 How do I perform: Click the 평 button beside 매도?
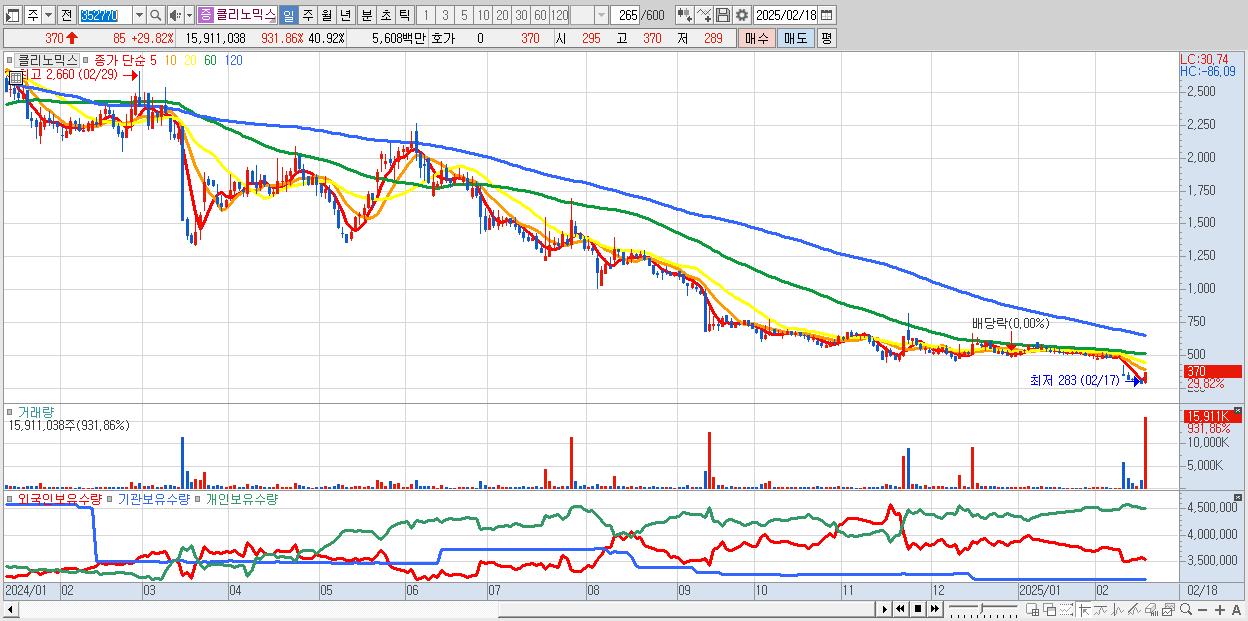tap(826, 38)
